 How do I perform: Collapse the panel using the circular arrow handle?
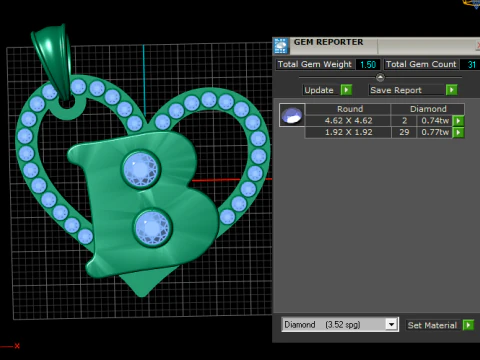tap(380, 78)
